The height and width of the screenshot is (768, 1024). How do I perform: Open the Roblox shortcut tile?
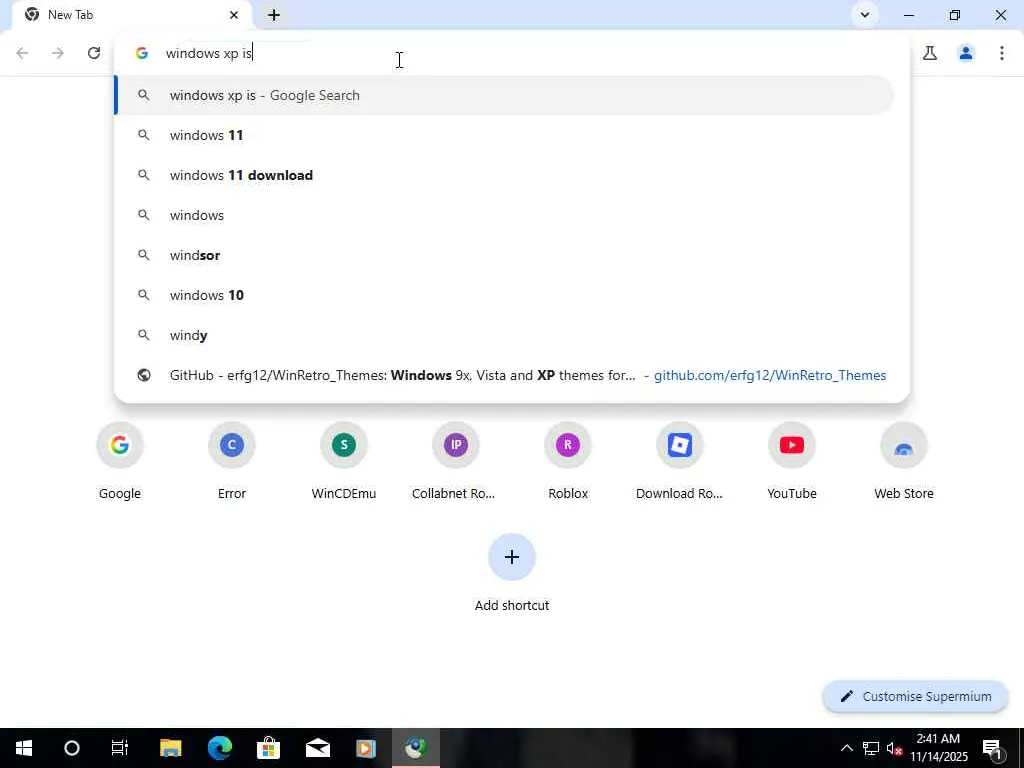point(568,461)
